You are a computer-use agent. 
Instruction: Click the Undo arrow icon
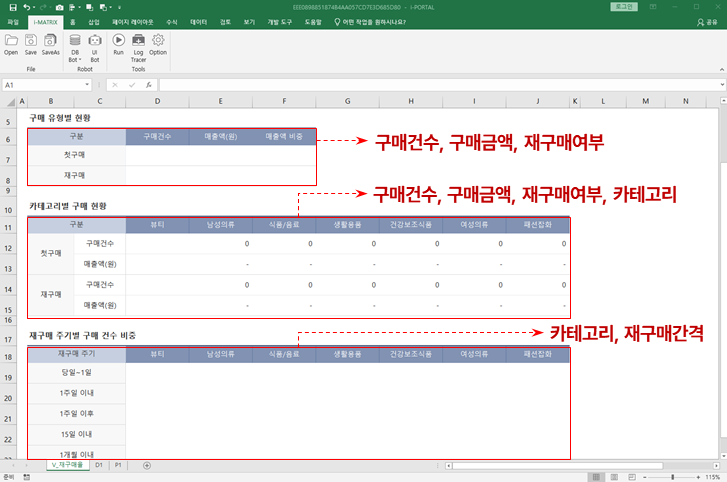(27, 7)
